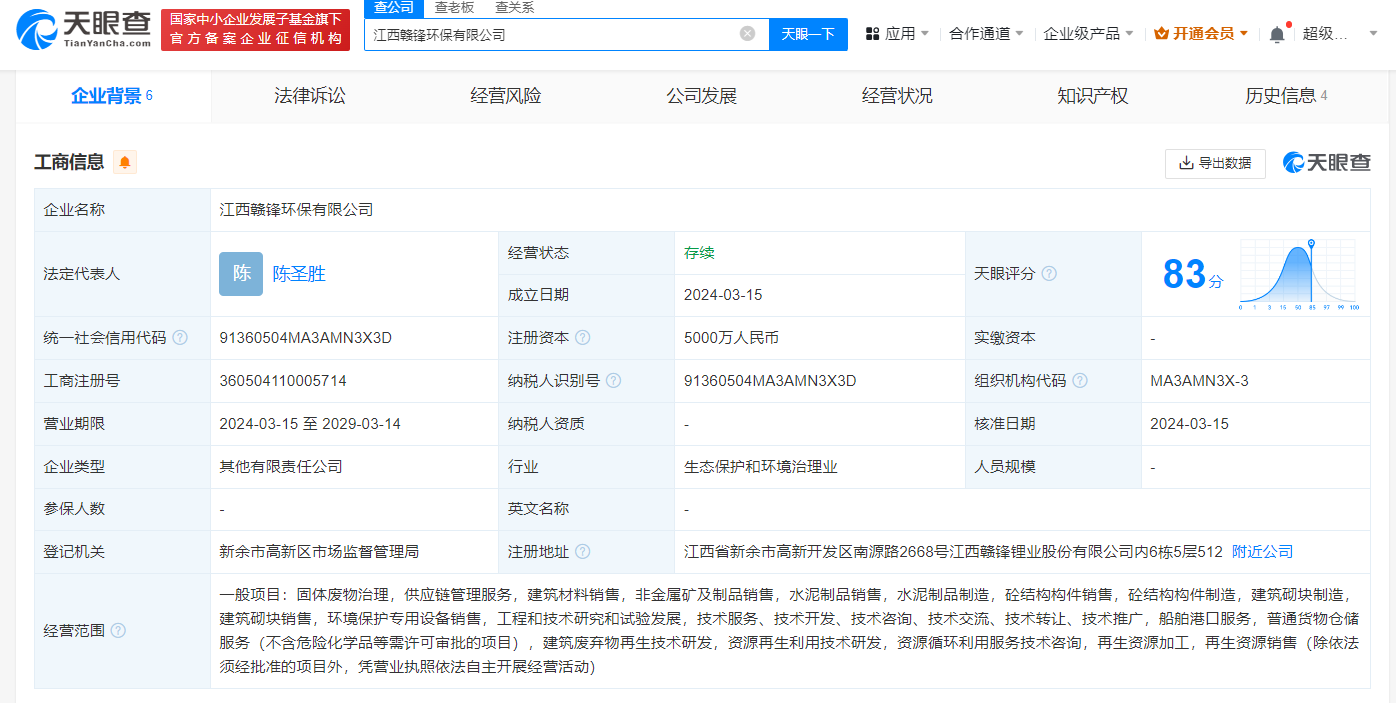The image size is (1396, 703).
Task: Open the 开通会员 membership dropdown
Action: click(1201, 34)
